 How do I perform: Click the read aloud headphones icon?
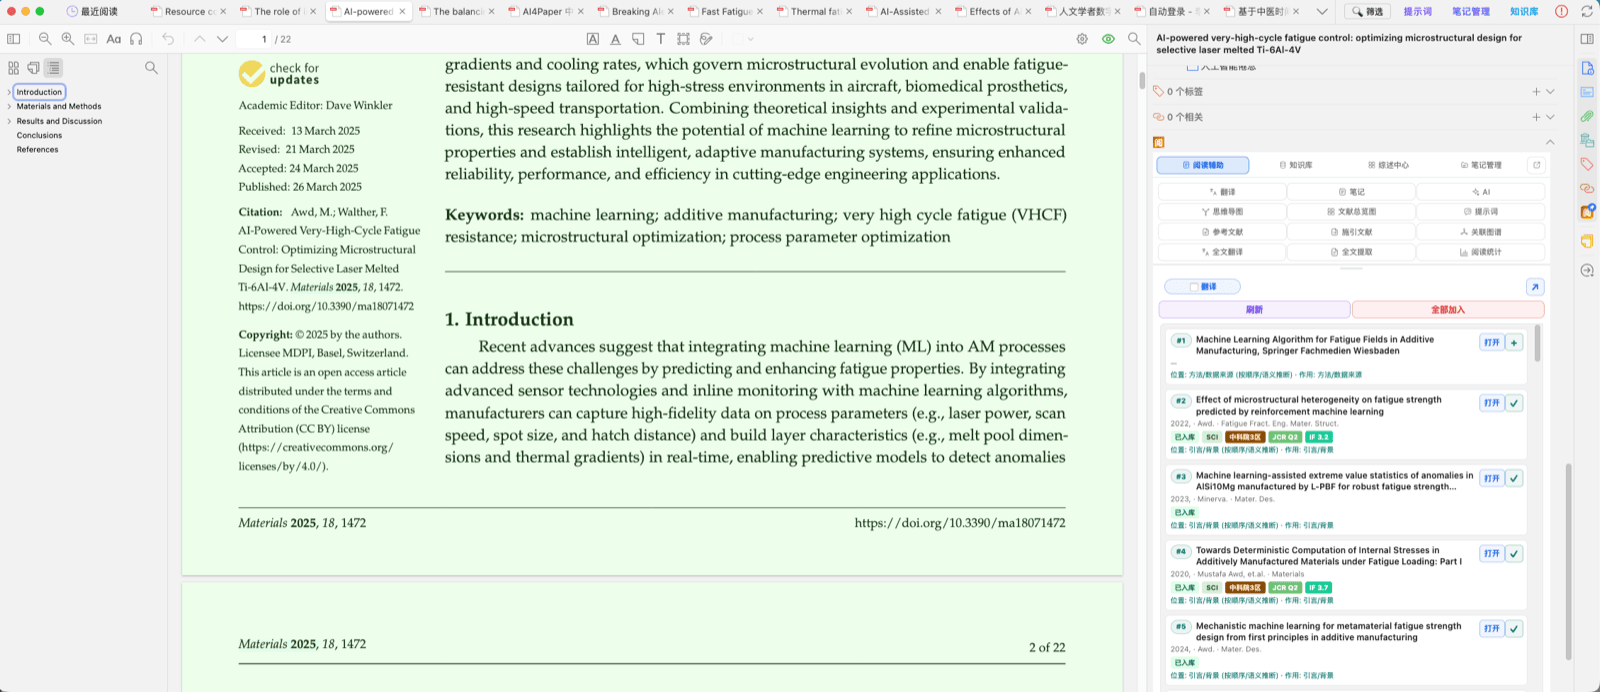pyautogui.click(x=136, y=39)
